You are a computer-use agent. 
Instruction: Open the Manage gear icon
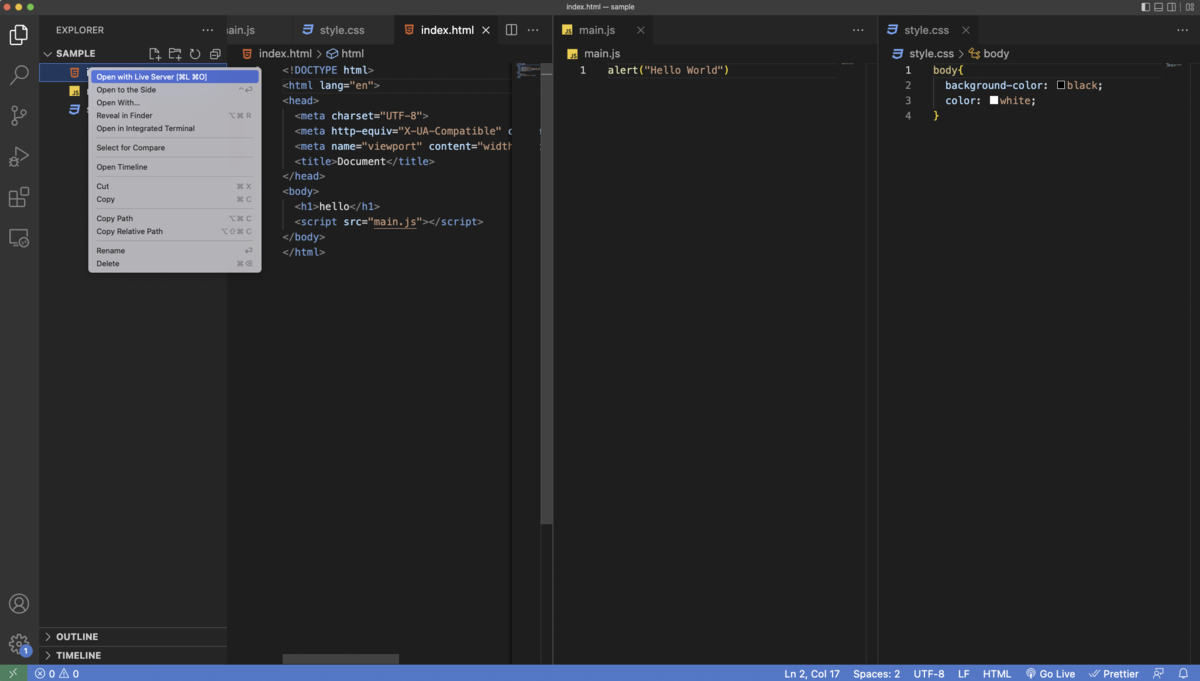pyautogui.click(x=19, y=644)
